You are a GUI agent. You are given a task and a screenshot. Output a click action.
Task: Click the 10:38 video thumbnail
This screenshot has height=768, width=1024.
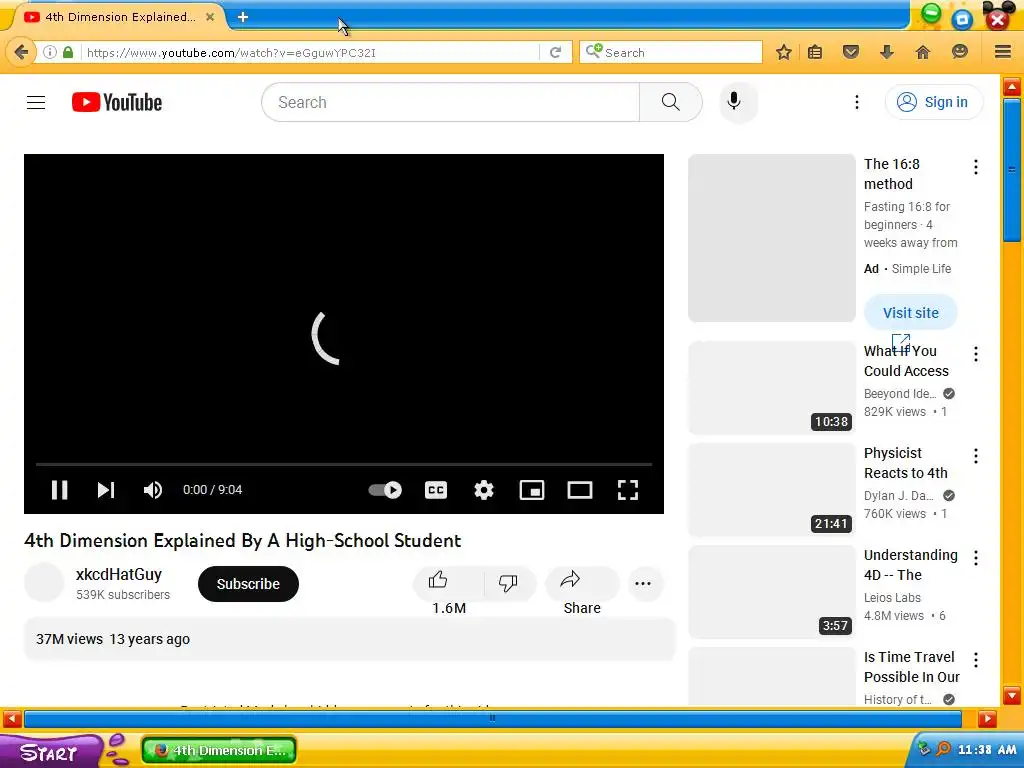772,387
